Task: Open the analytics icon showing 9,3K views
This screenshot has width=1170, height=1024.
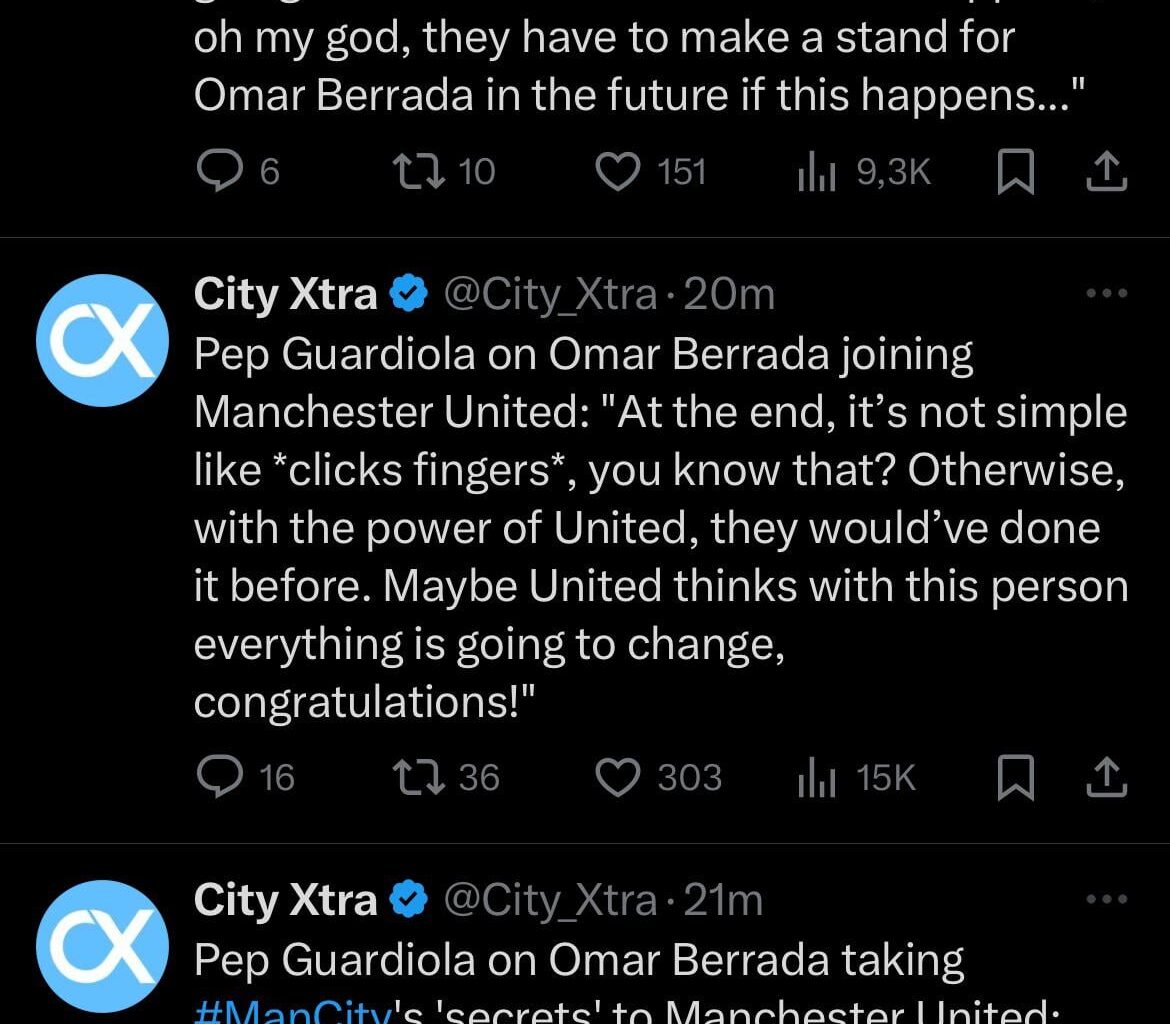Action: [x=818, y=171]
